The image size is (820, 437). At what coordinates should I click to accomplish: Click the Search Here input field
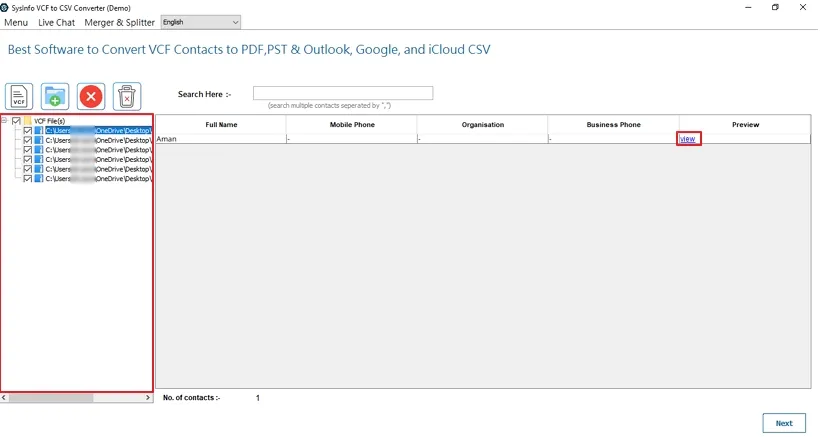click(x=343, y=93)
